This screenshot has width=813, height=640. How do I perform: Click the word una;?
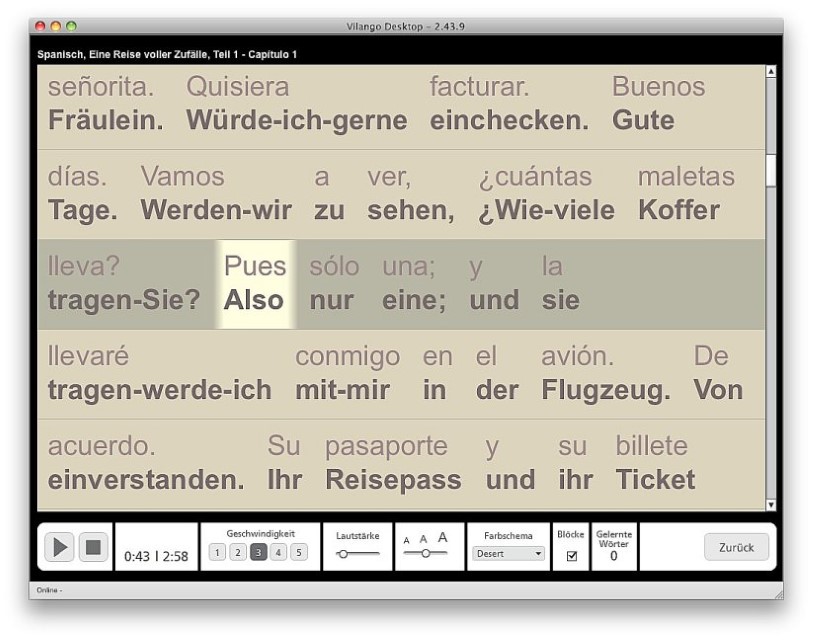(x=409, y=267)
